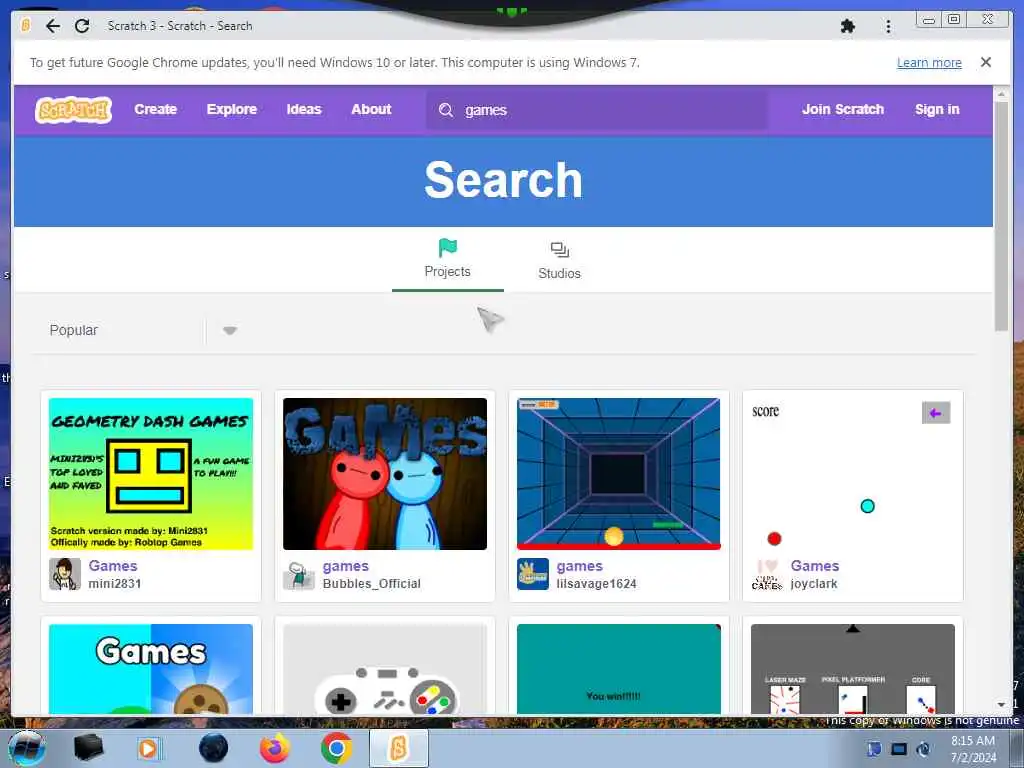The image size is (1024, 768).
Task: Open the games title by Bubbles_Official
Action: tap(345, 566)
